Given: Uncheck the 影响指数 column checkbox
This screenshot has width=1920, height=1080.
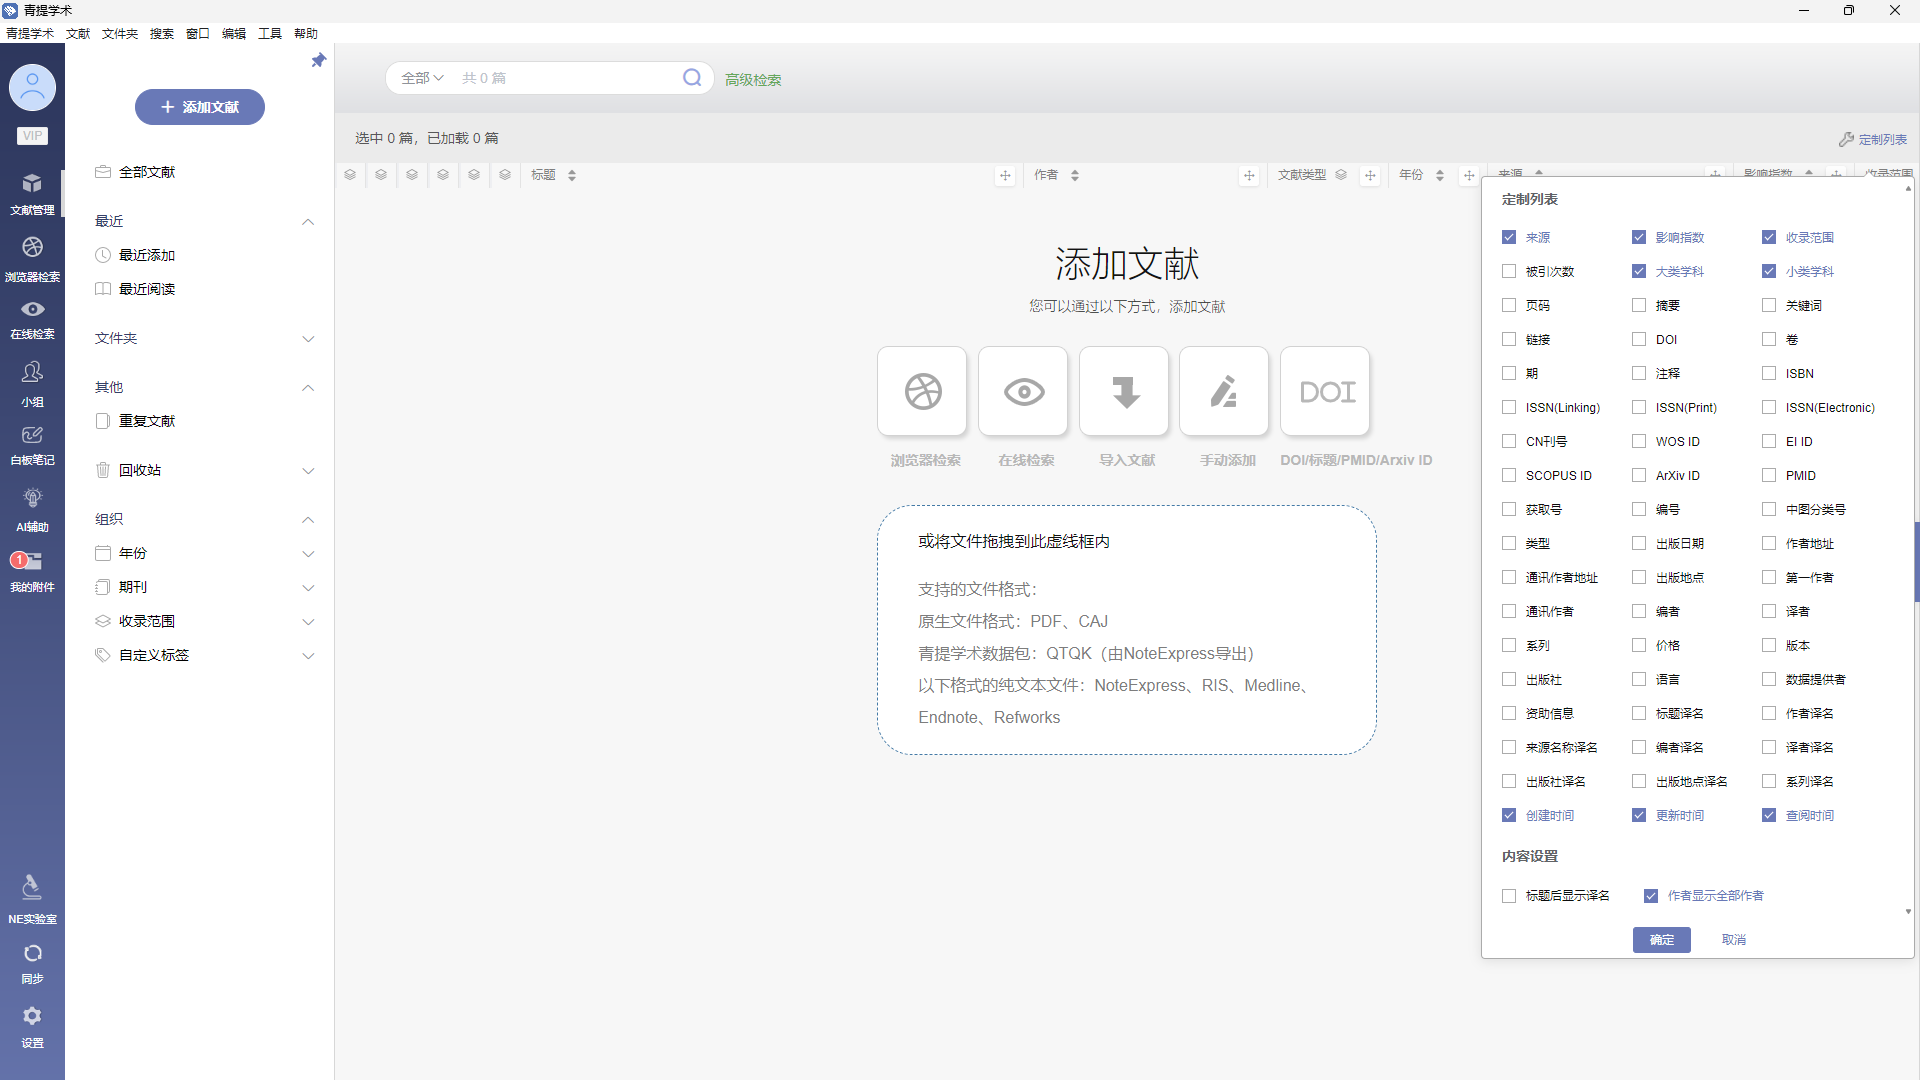Looking at the screenshot, I should click(x=1639, y=238).
